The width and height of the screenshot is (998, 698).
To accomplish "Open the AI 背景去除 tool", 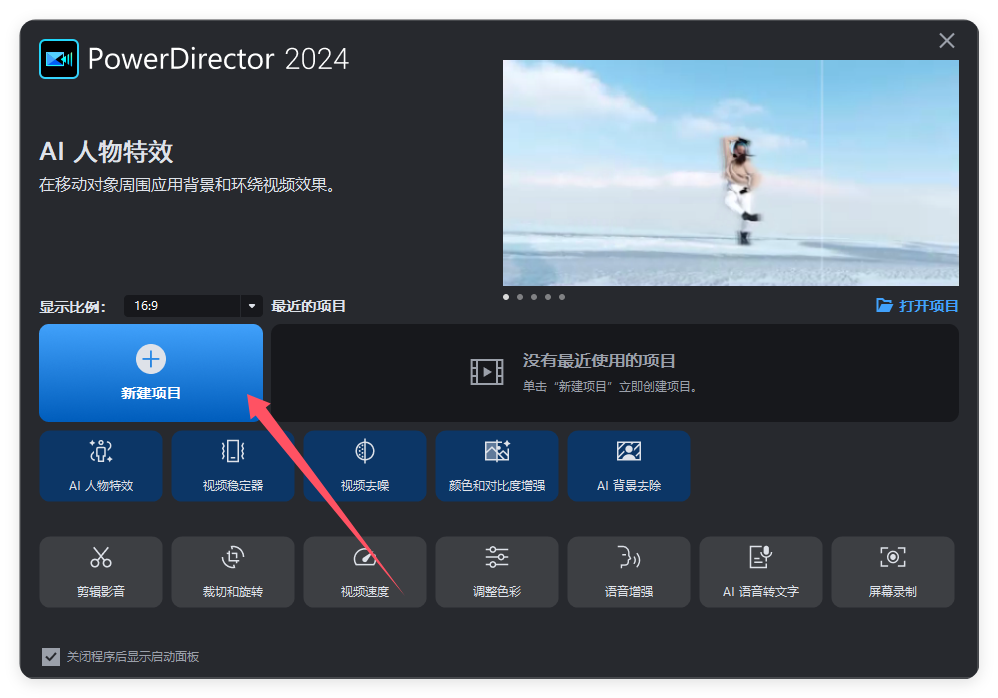I will click(x=629, y=465).
